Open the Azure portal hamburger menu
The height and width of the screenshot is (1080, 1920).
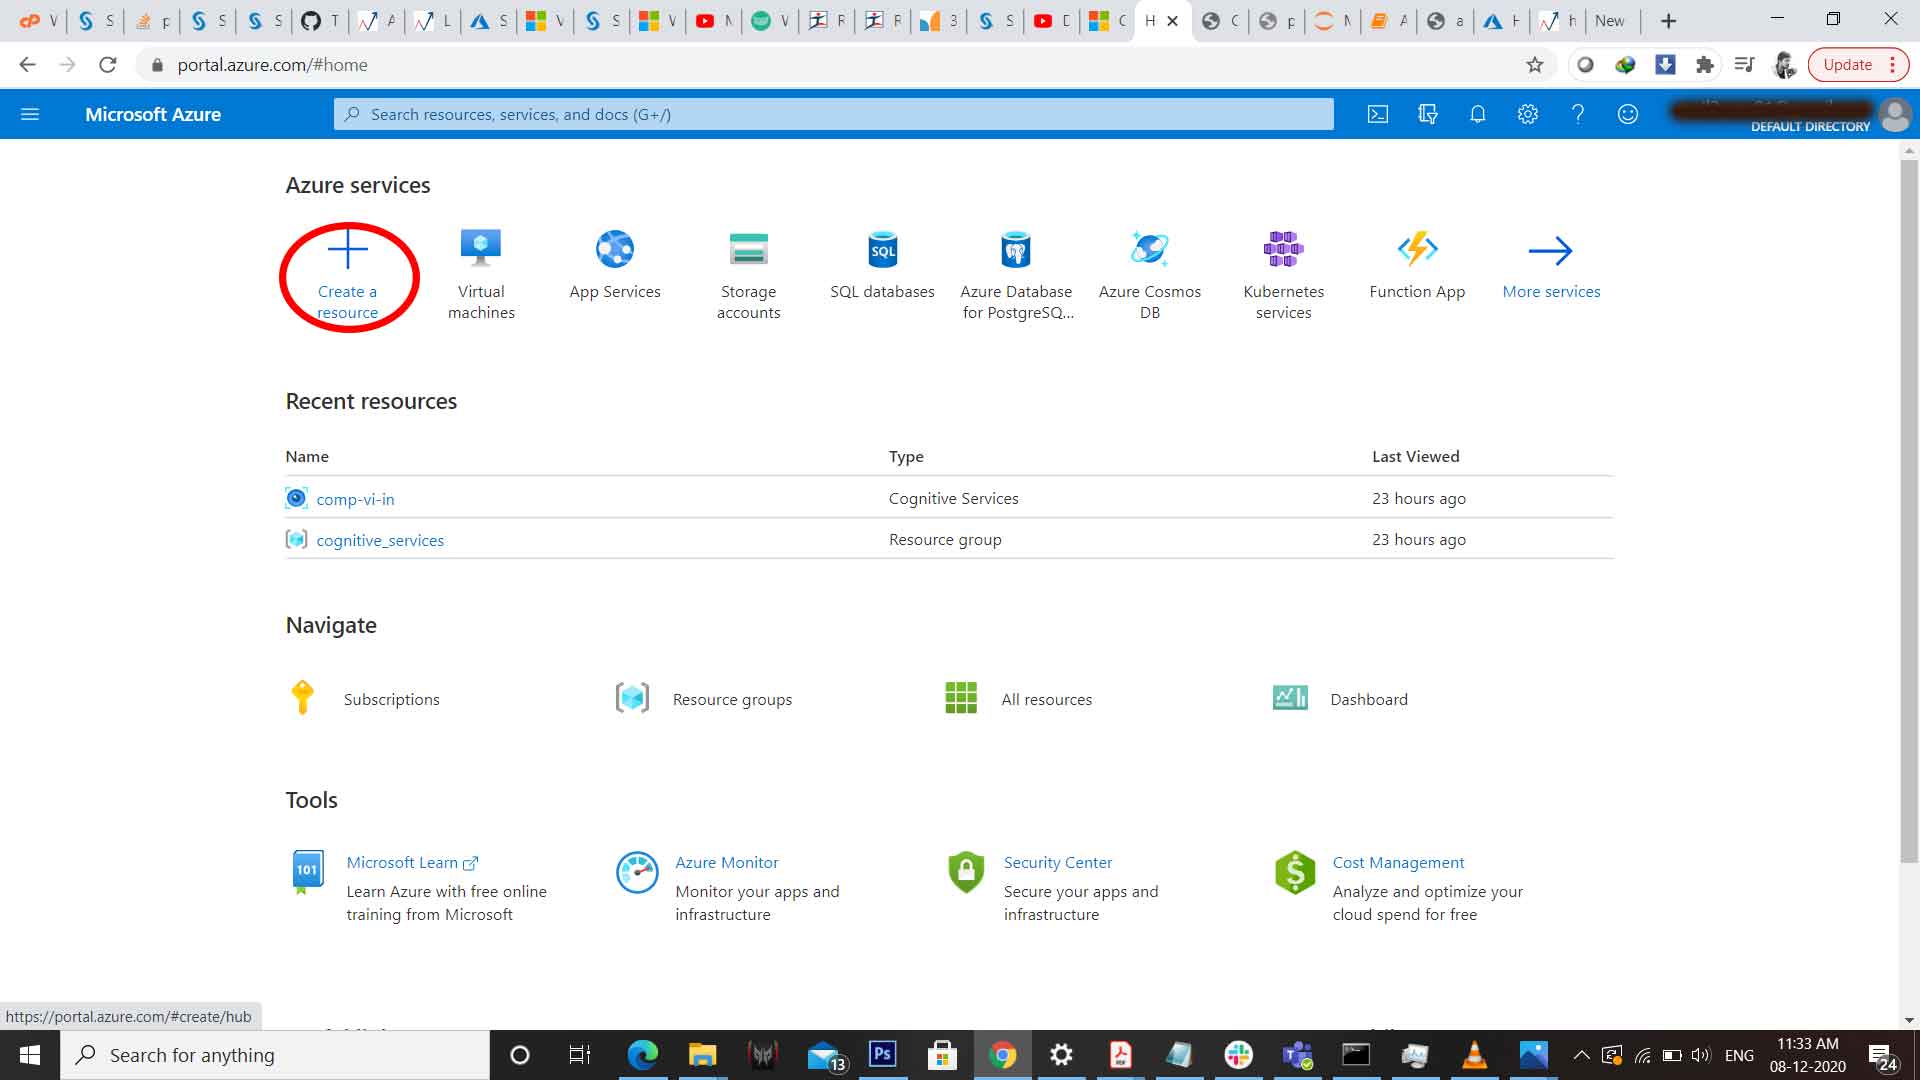(30, 114)
